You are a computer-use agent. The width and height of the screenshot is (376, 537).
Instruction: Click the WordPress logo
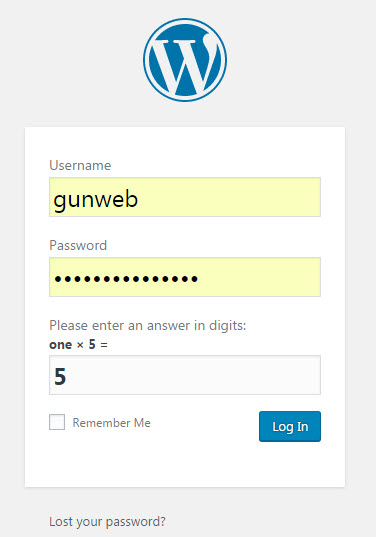[x=185, y=60]
